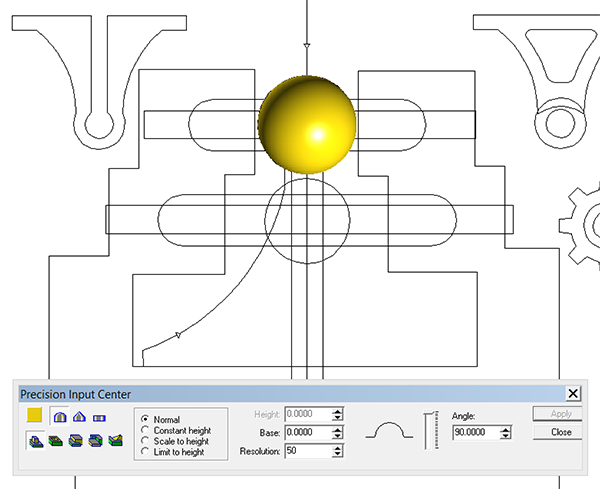
Task: Click the dome profile preview graphic
Action: [389, 430]
